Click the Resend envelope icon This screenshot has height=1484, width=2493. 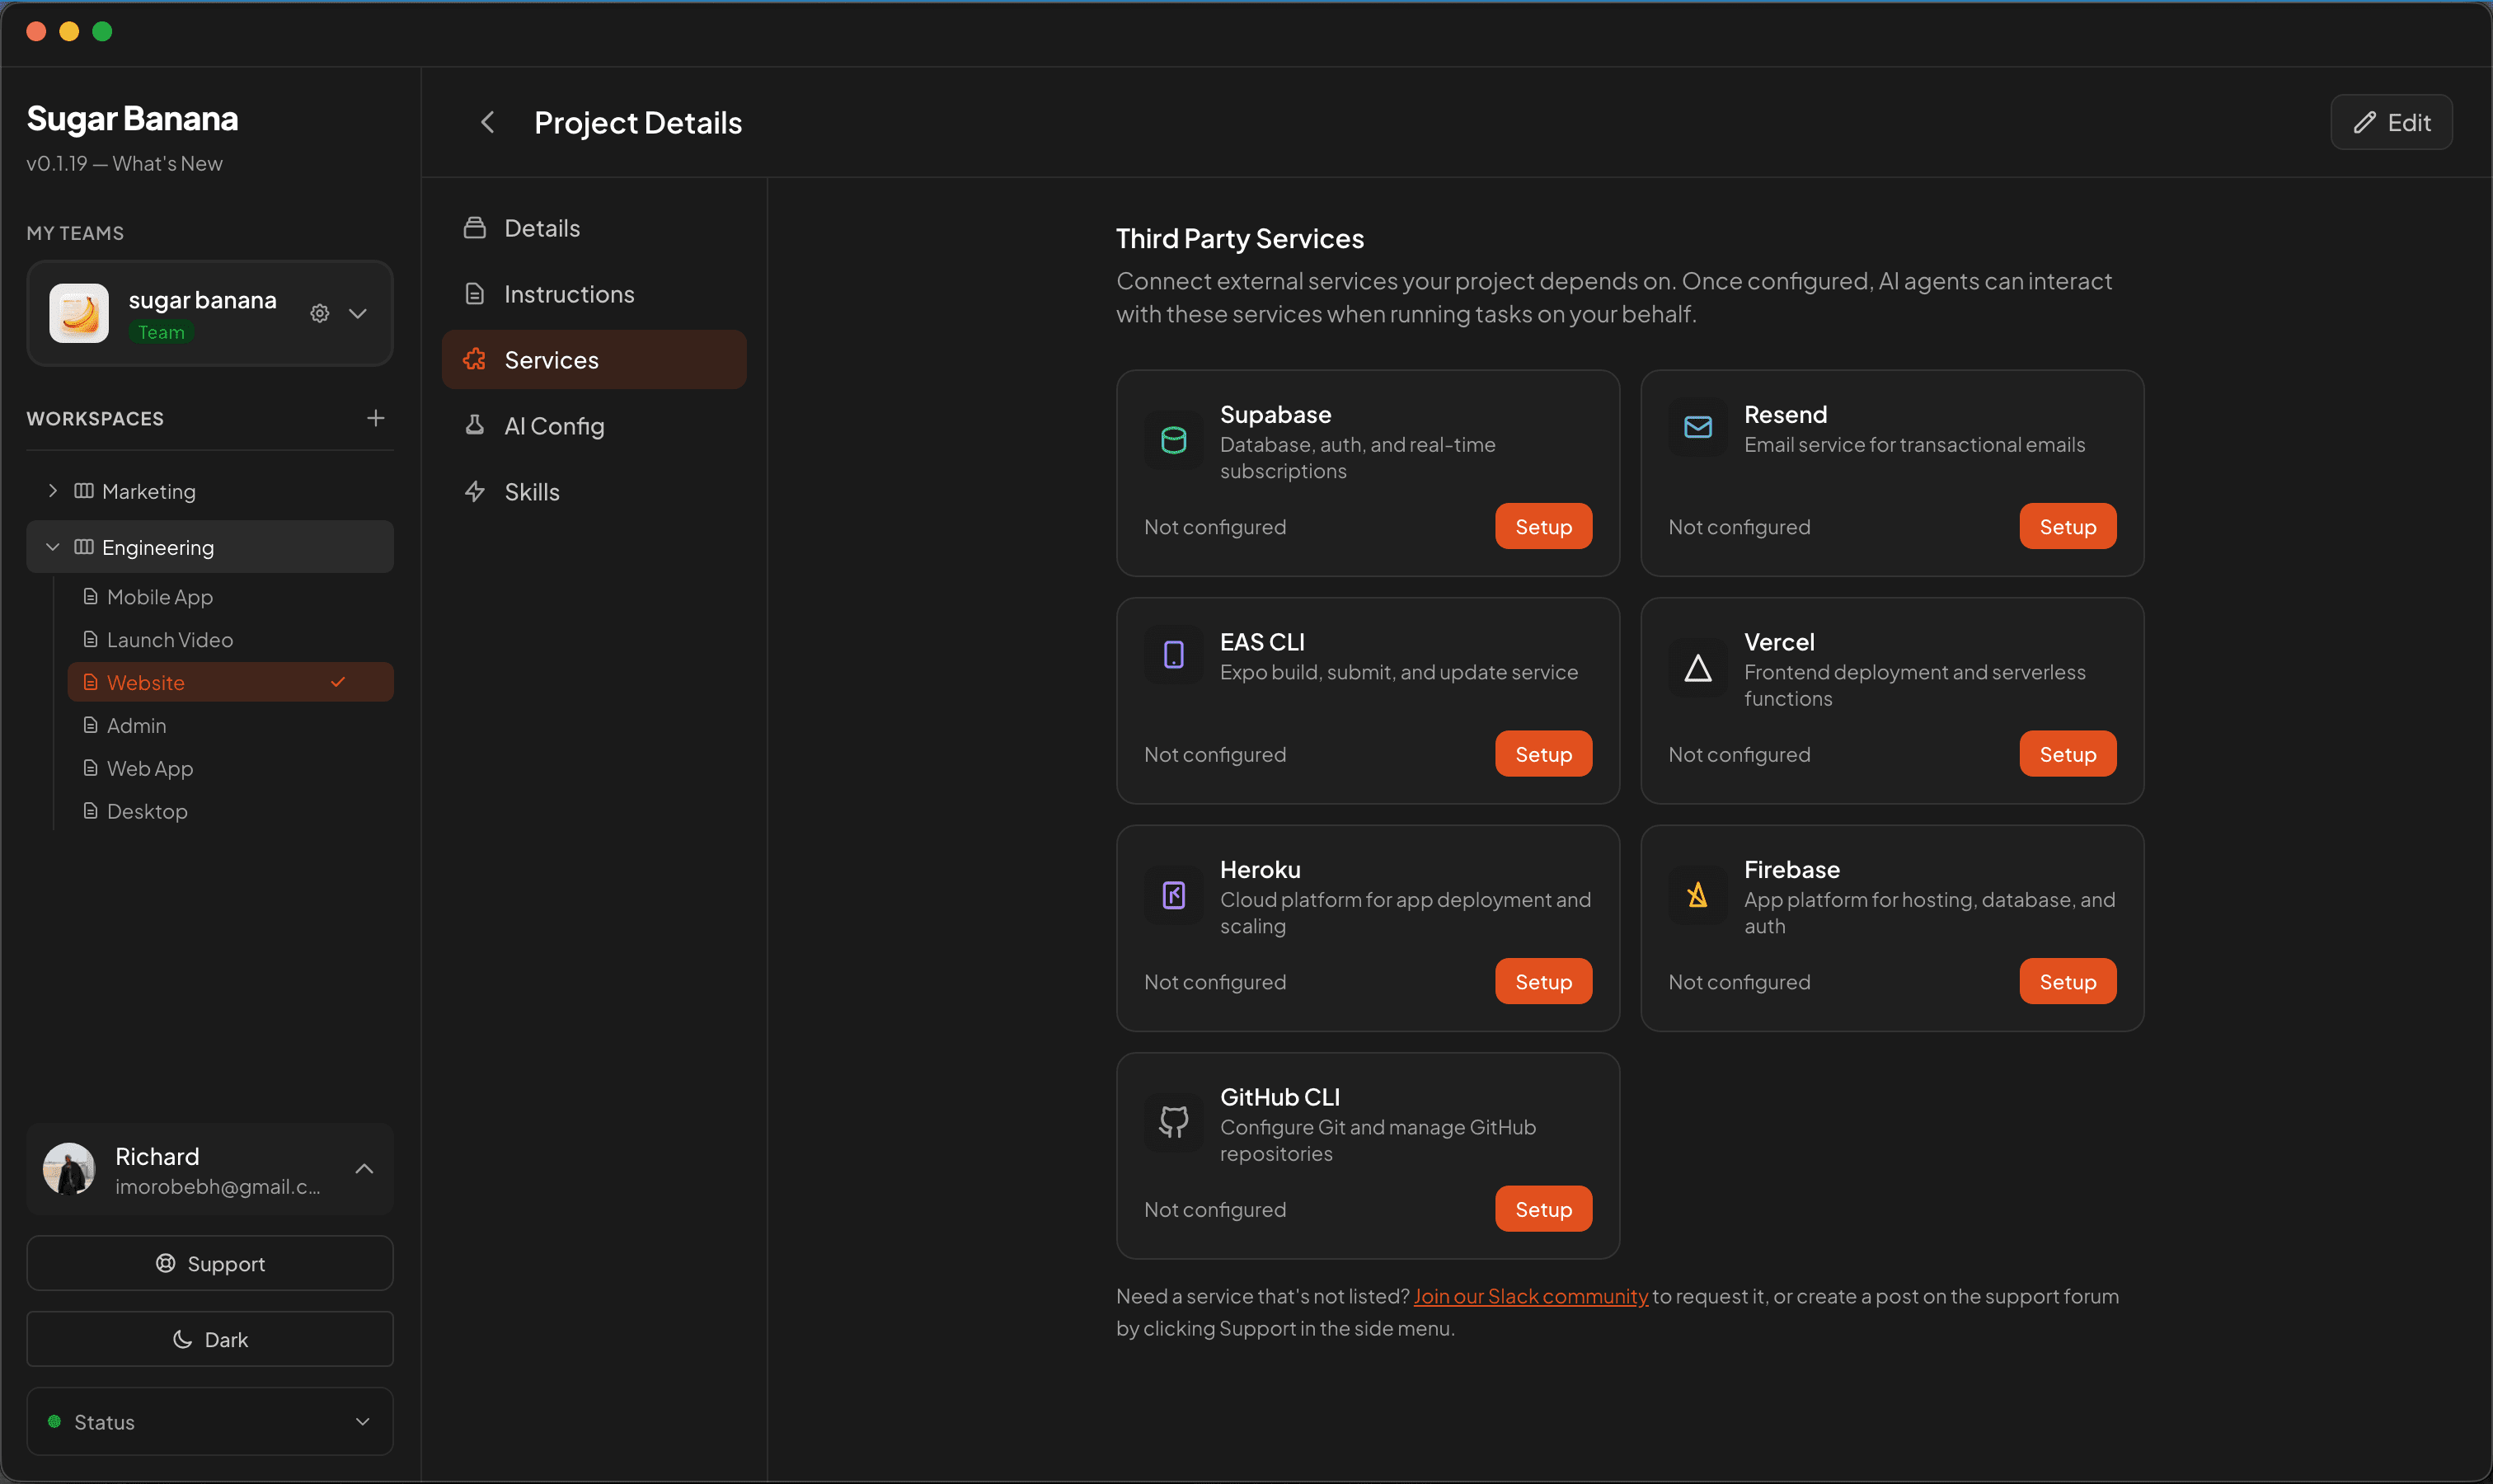click(1698, 427)
